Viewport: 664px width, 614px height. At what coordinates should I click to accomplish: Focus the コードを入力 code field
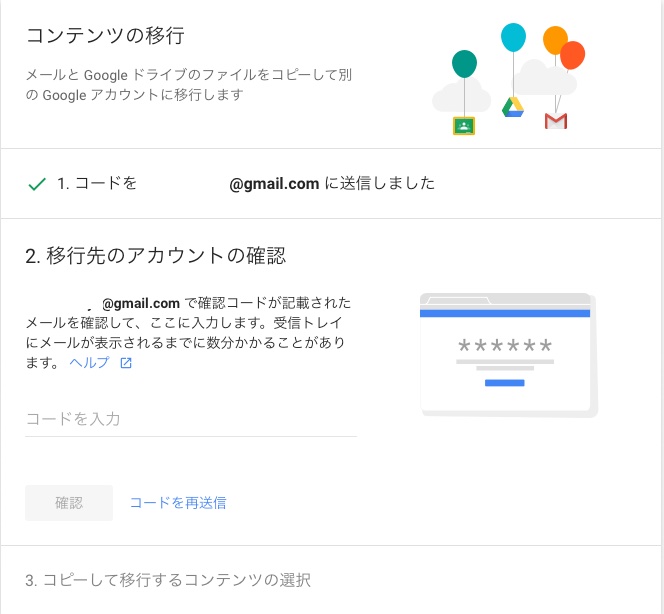[x=191, y=419]
